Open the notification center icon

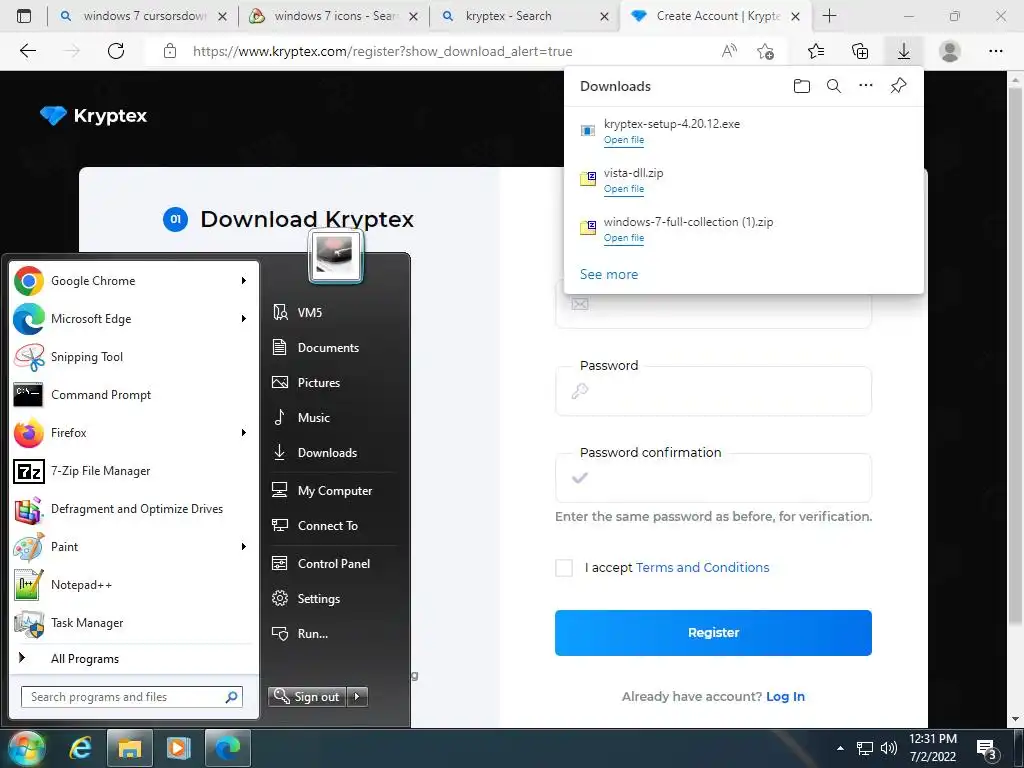986,749
